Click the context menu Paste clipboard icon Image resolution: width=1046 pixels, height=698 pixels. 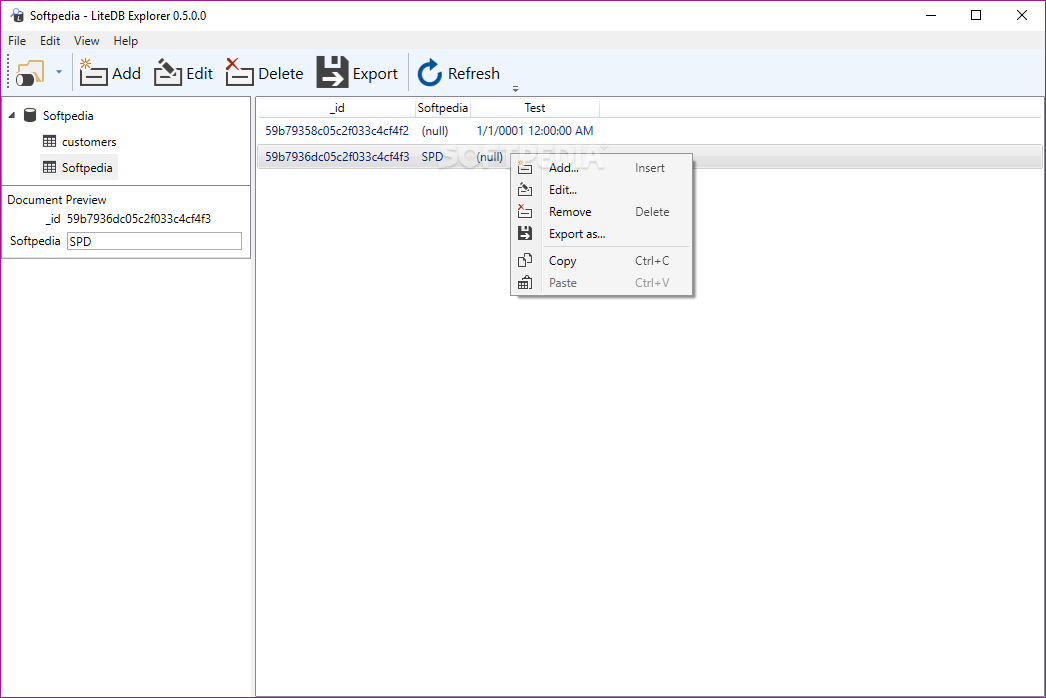(x=525, y=282)
